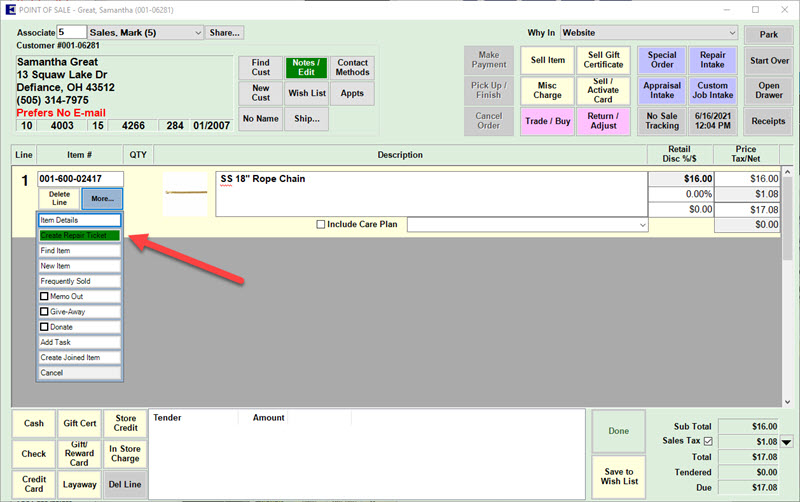Click the Park button

point(768,35)
